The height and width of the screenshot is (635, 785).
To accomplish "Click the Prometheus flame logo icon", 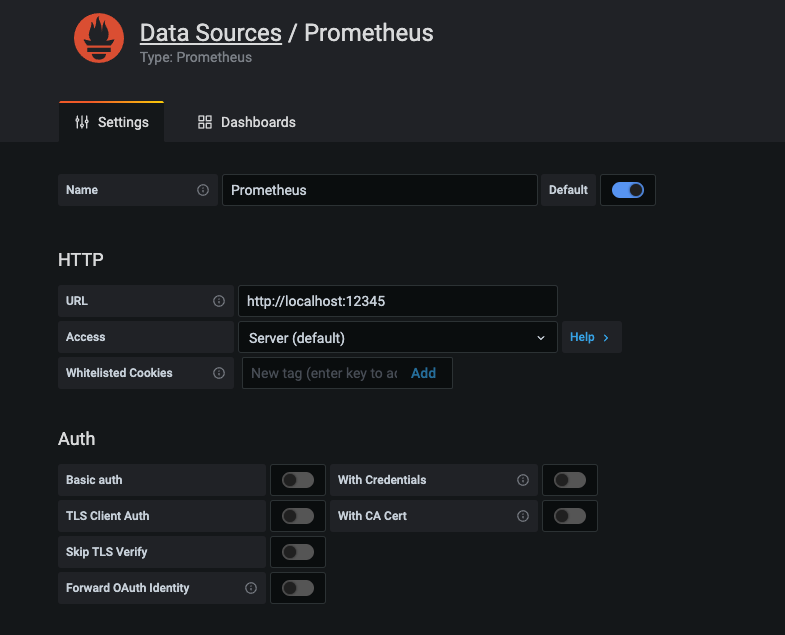I will pos(99,38).
